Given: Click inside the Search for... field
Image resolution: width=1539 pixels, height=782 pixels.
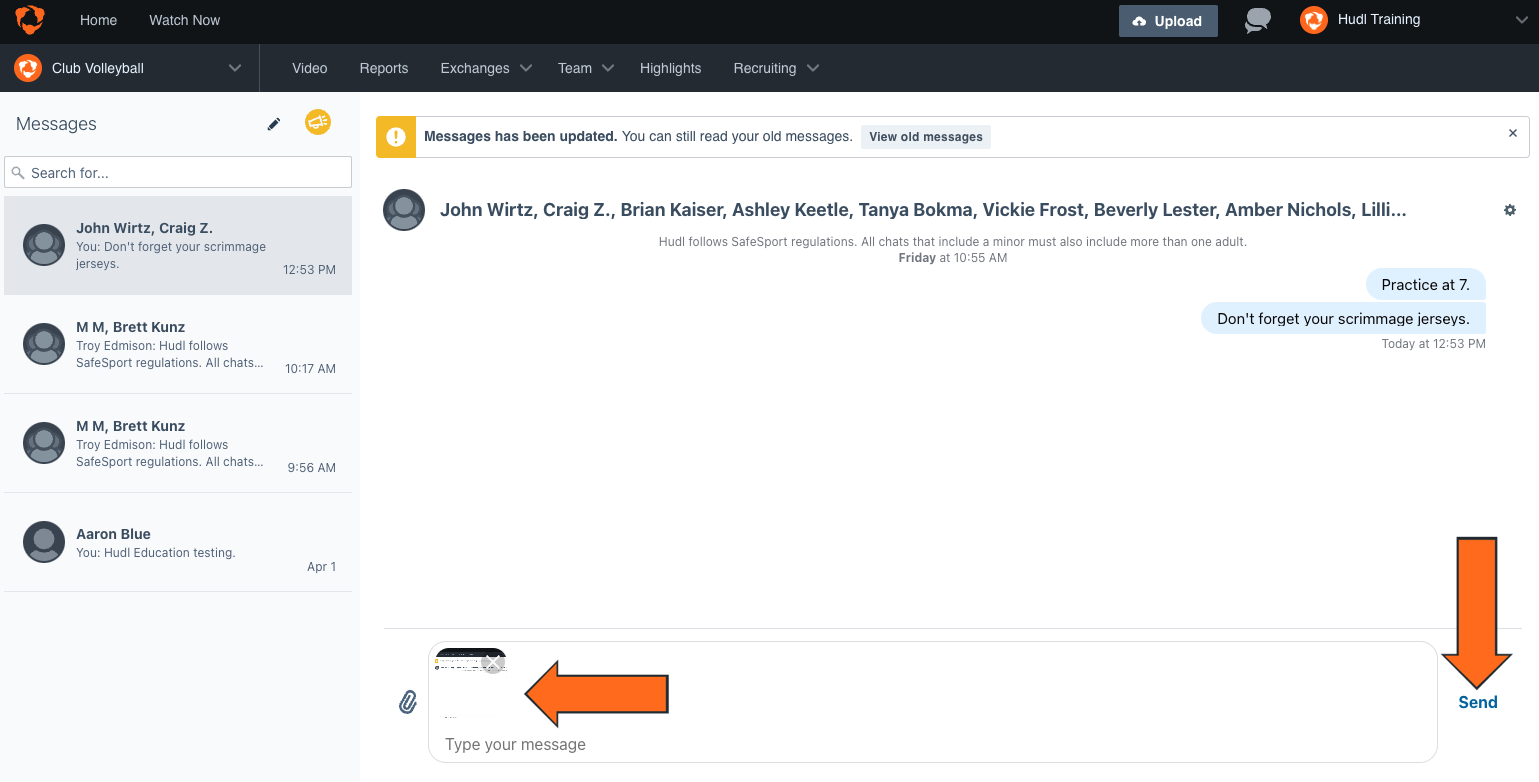Looking at the screenshot, I should pyautogui.click(x=177, y=172).
